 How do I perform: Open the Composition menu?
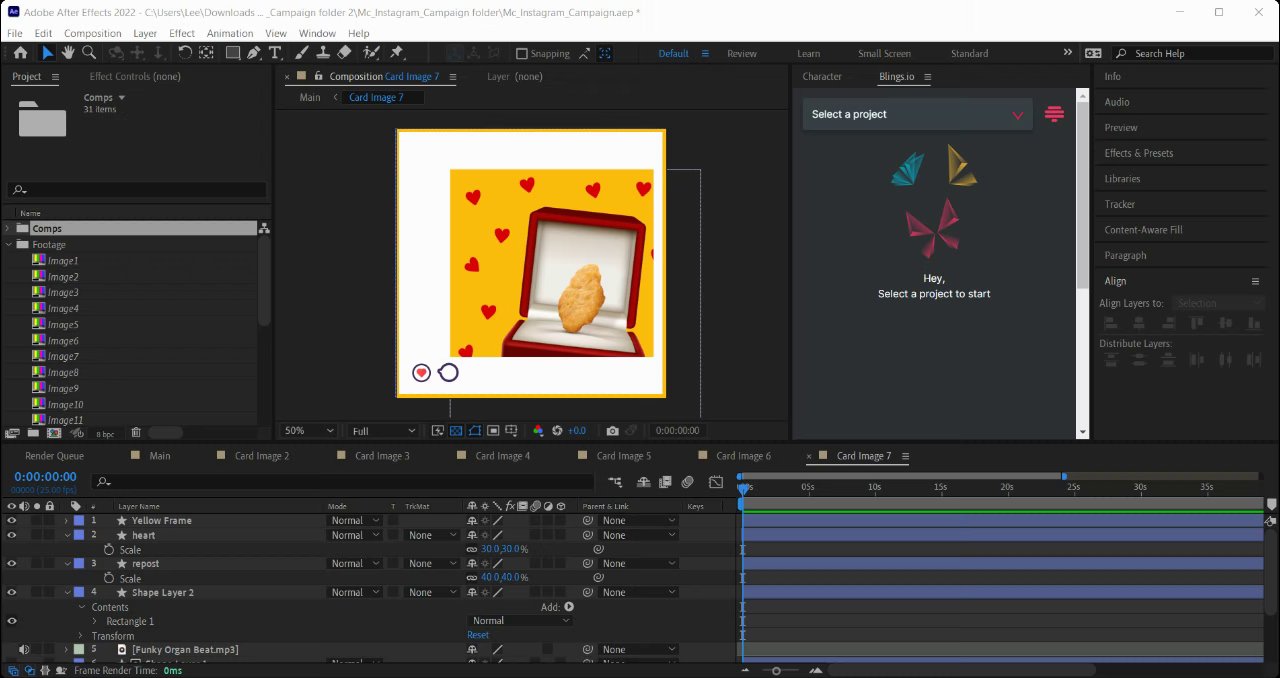92,33
